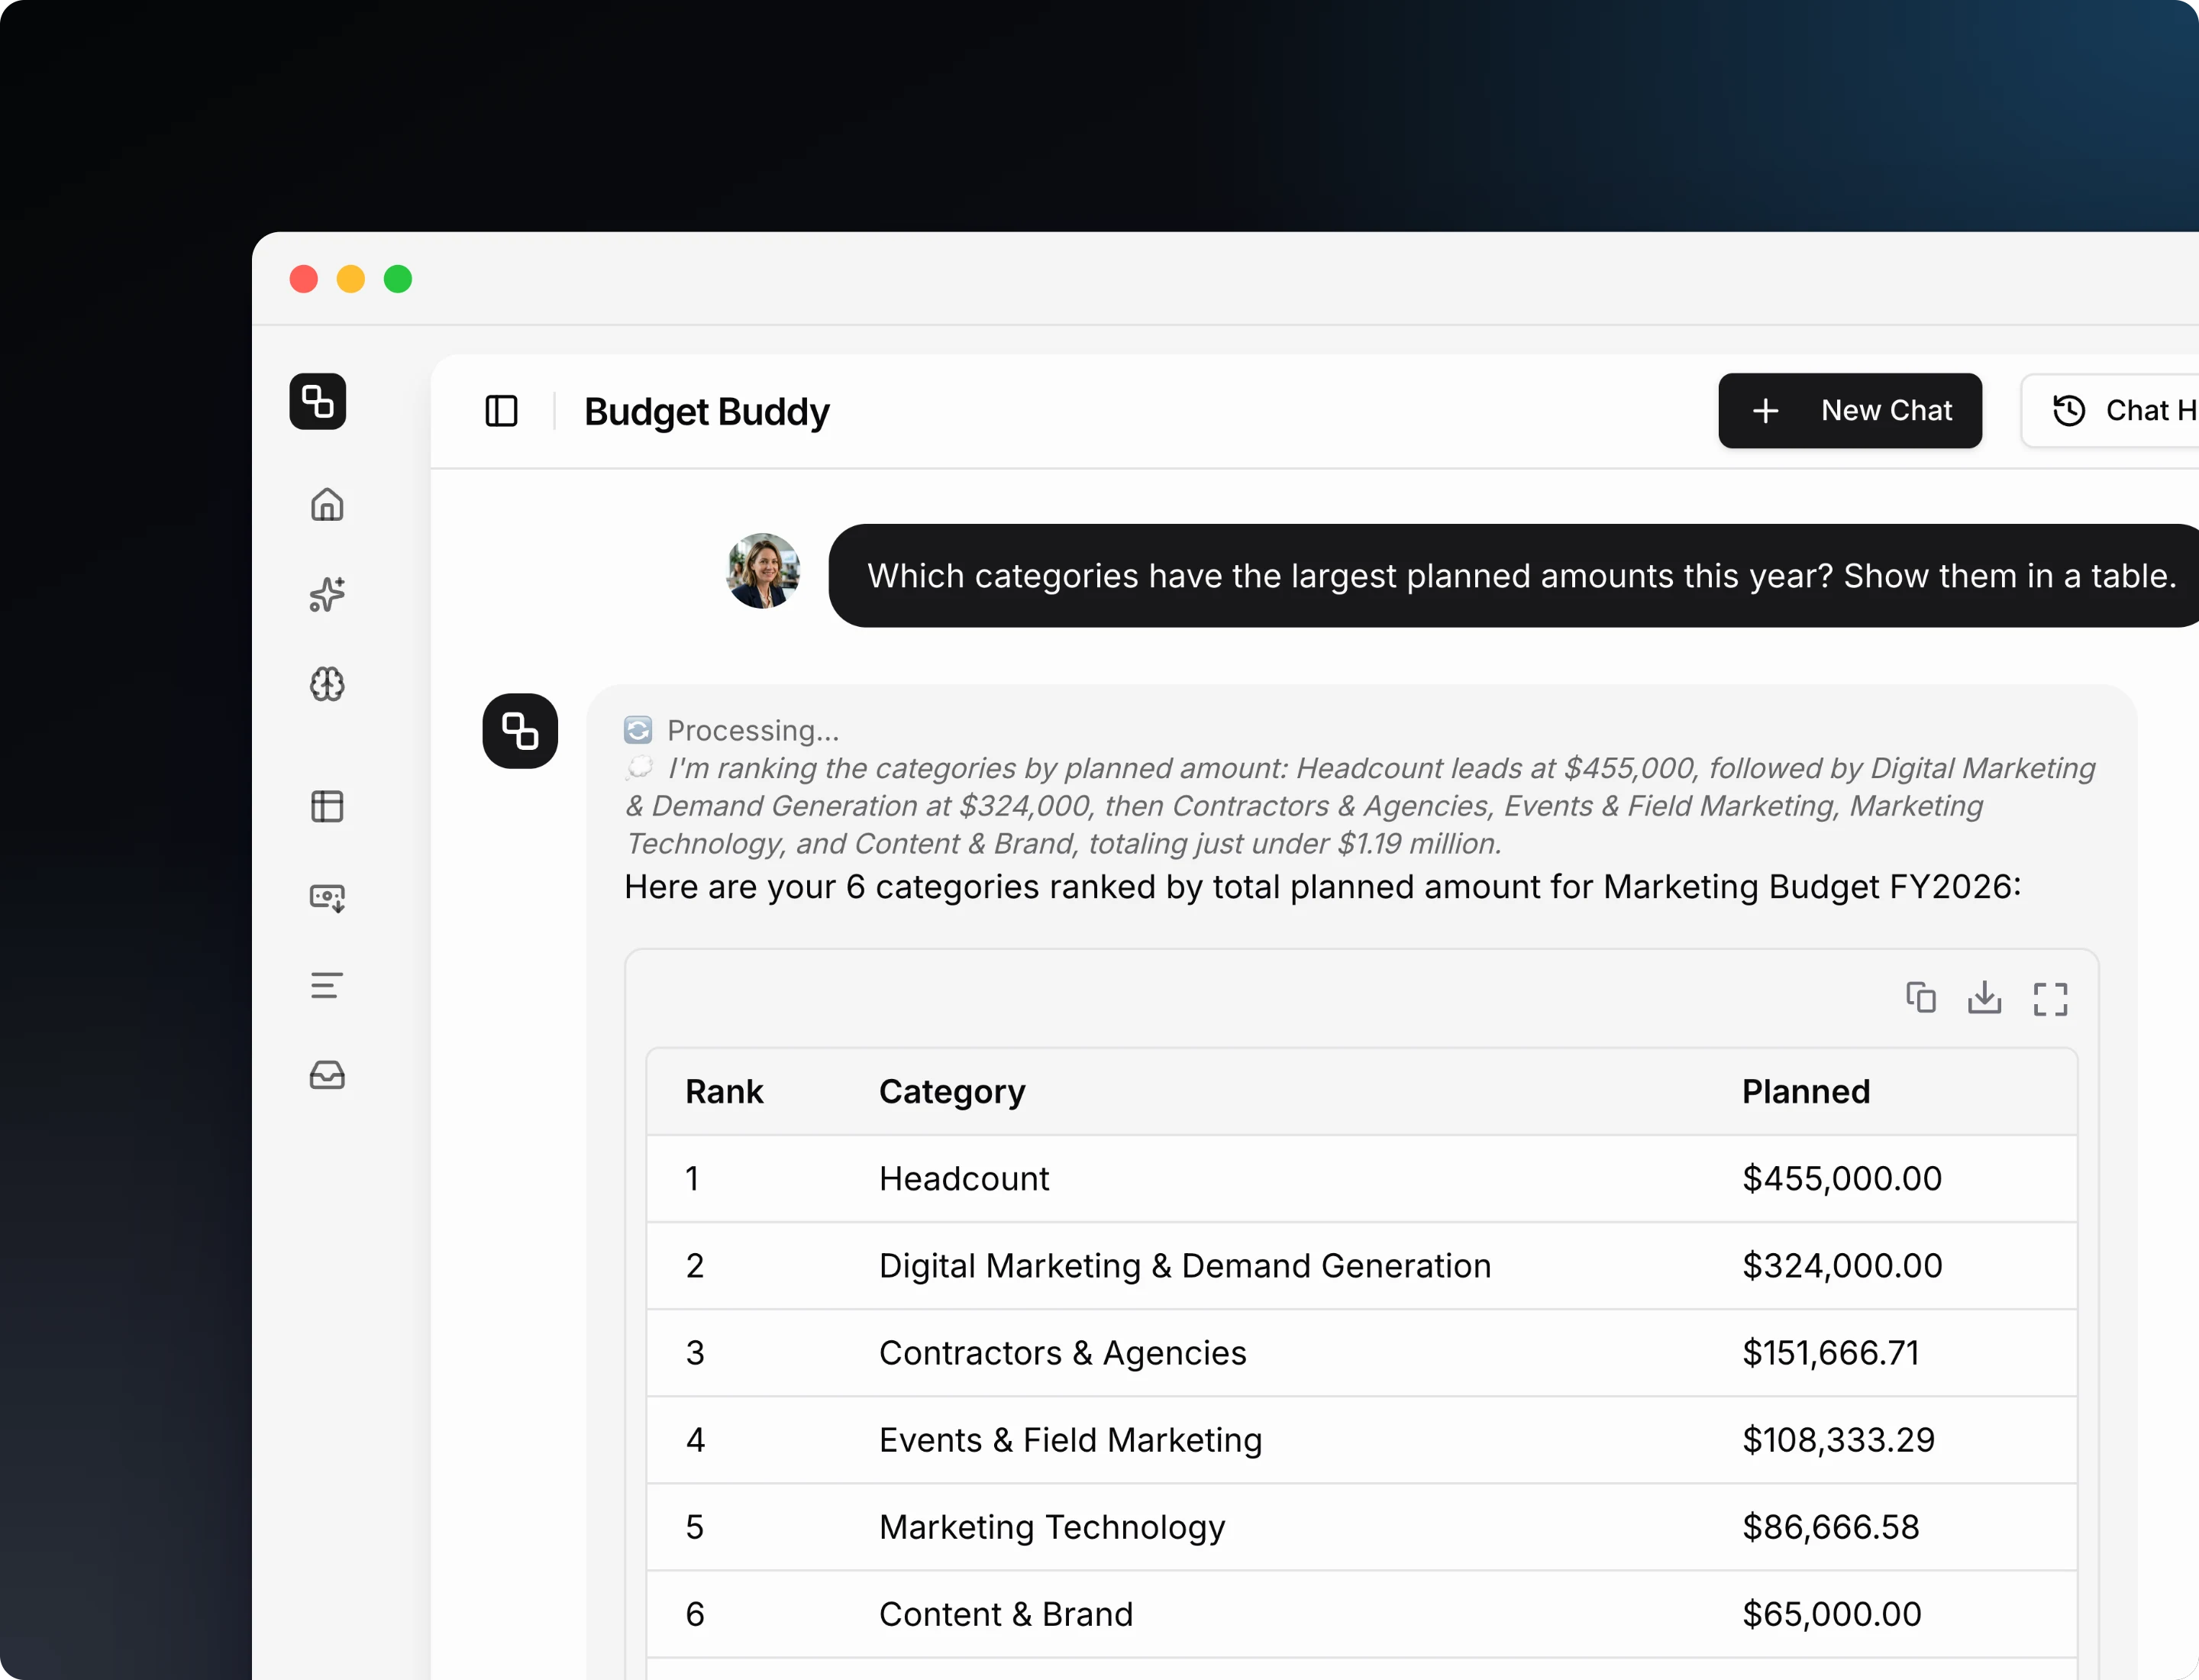Viewport: 2199px width, 1680px height.
Task: Open Chat History
Action: (2110, 411)
